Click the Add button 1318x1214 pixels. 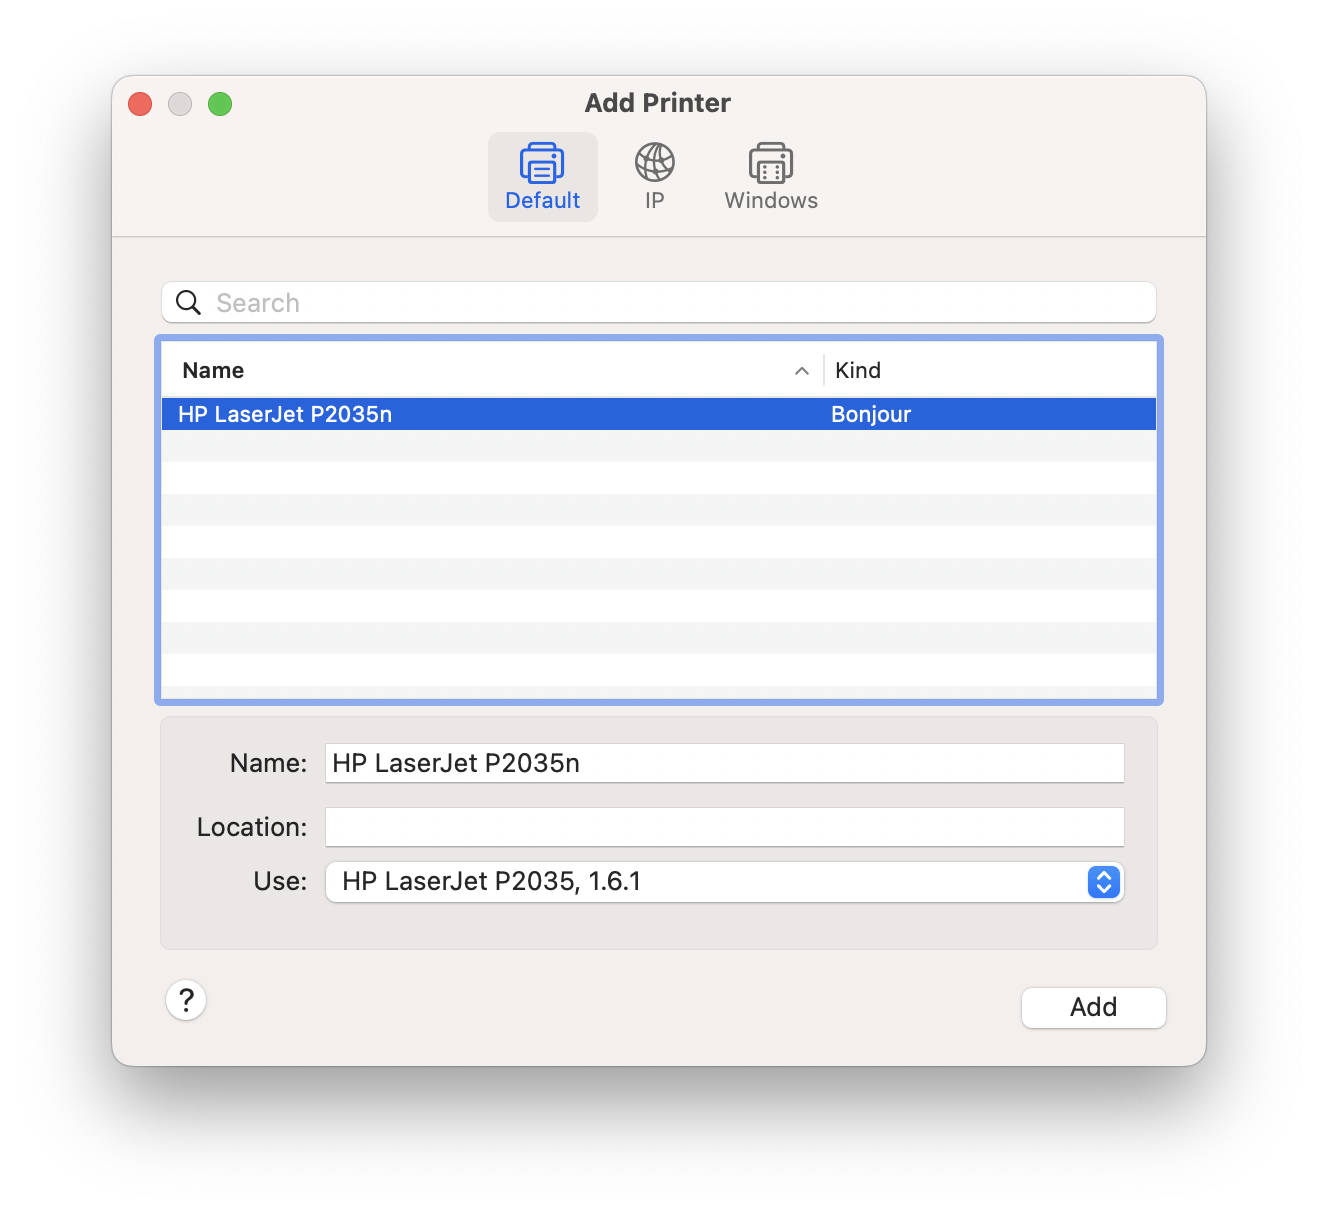point(1094,1007)
